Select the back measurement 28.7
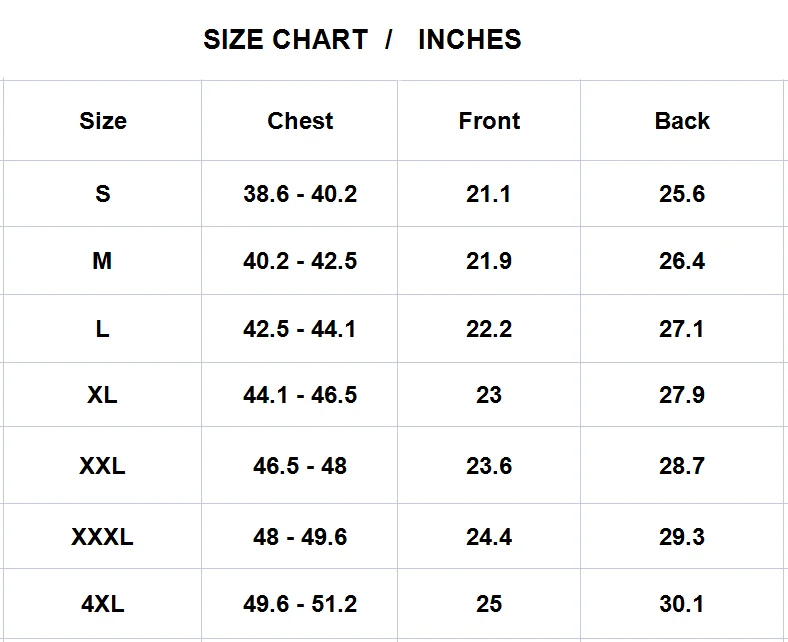The width and height of the screenshot is (788, 642). (x=682, y=466)
